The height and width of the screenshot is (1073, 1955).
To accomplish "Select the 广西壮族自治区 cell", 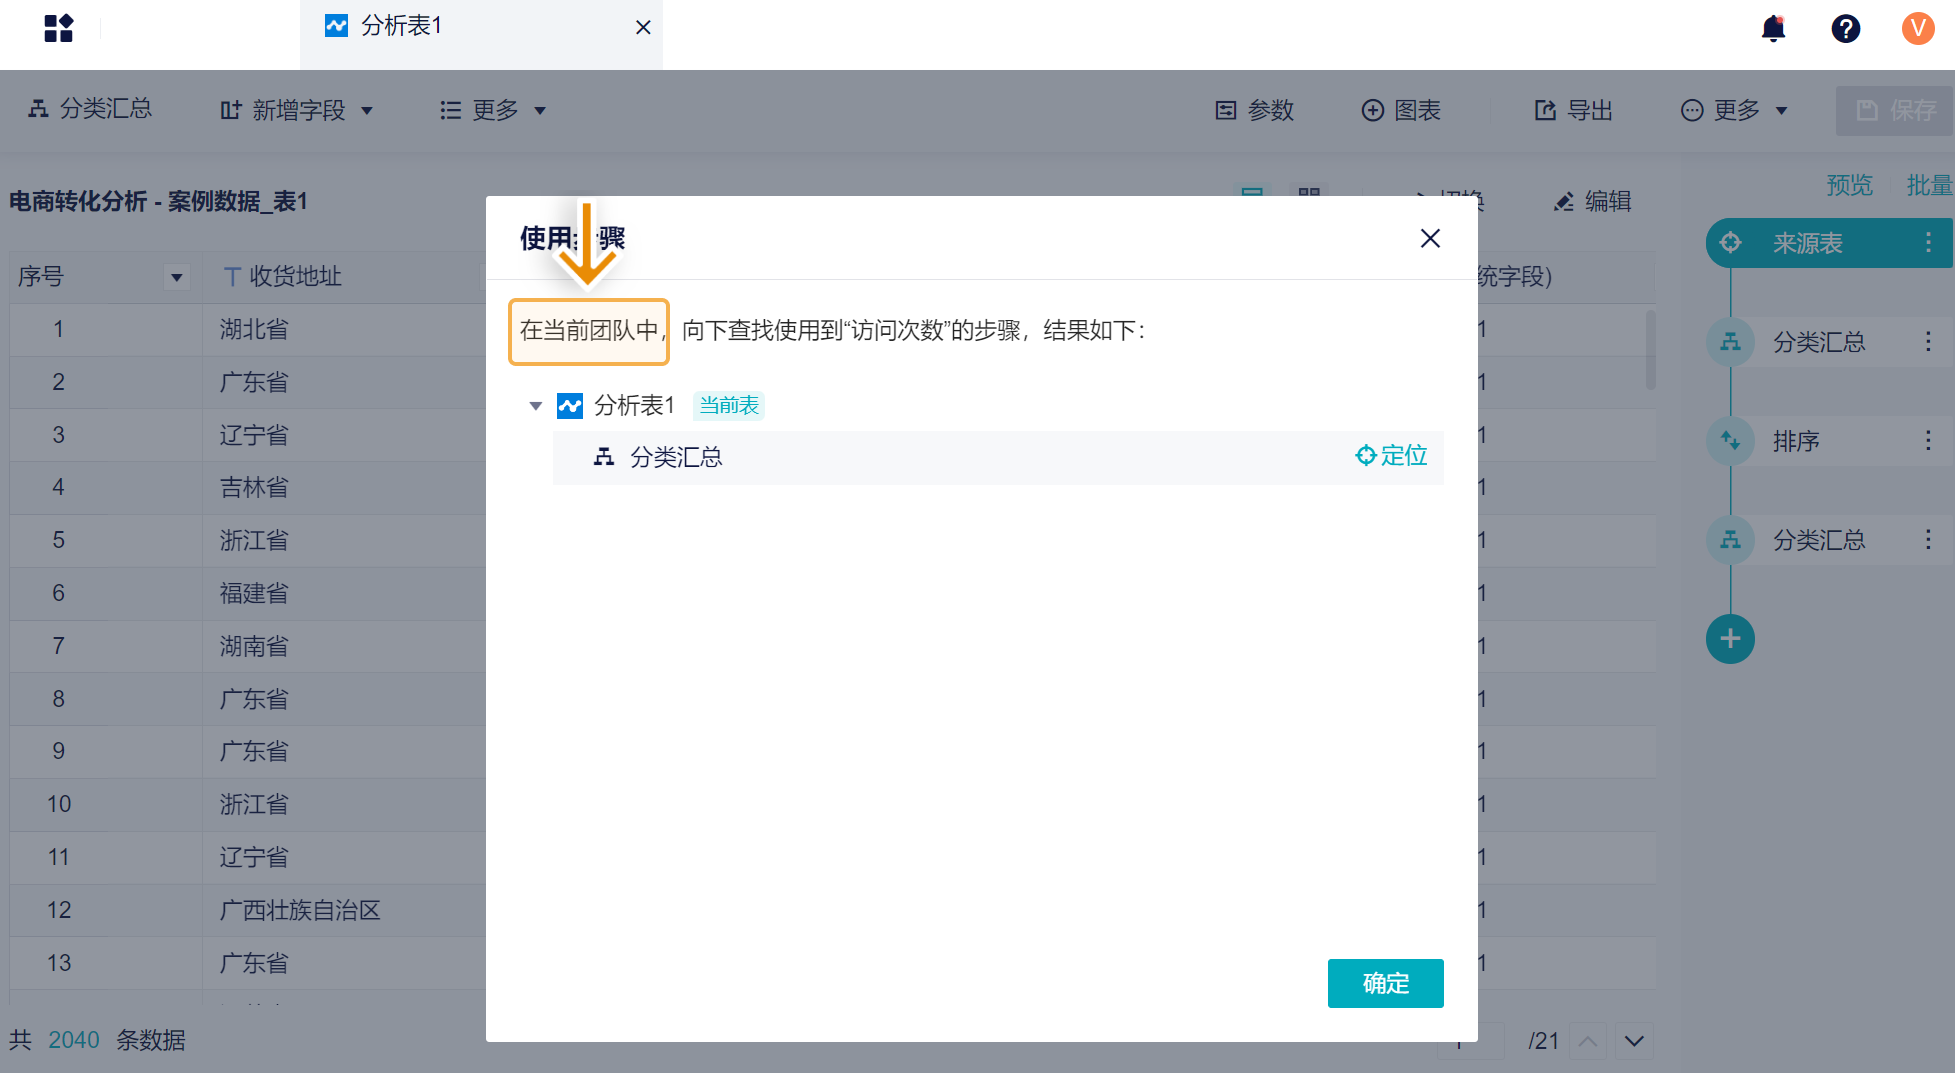I will (x=300, y=910).
